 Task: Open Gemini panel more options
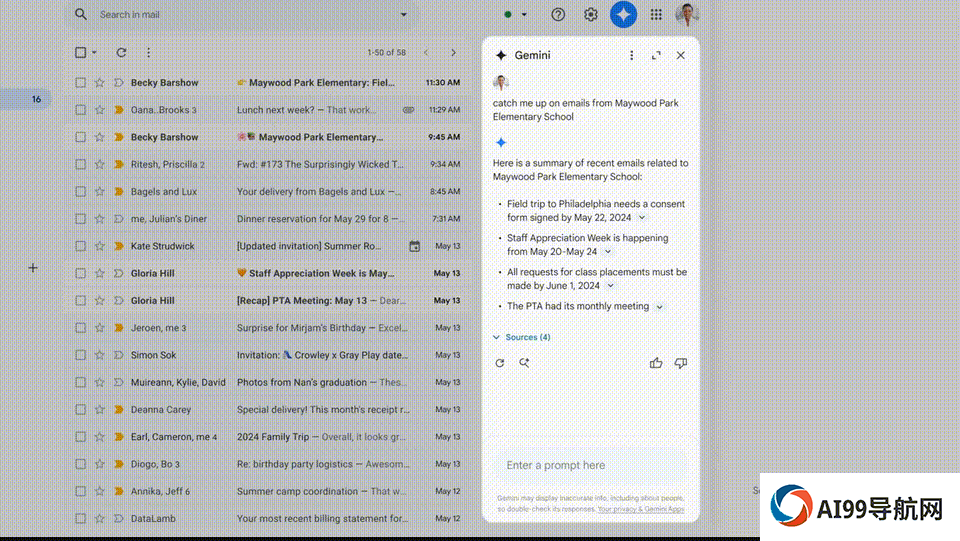coord(631,55)
